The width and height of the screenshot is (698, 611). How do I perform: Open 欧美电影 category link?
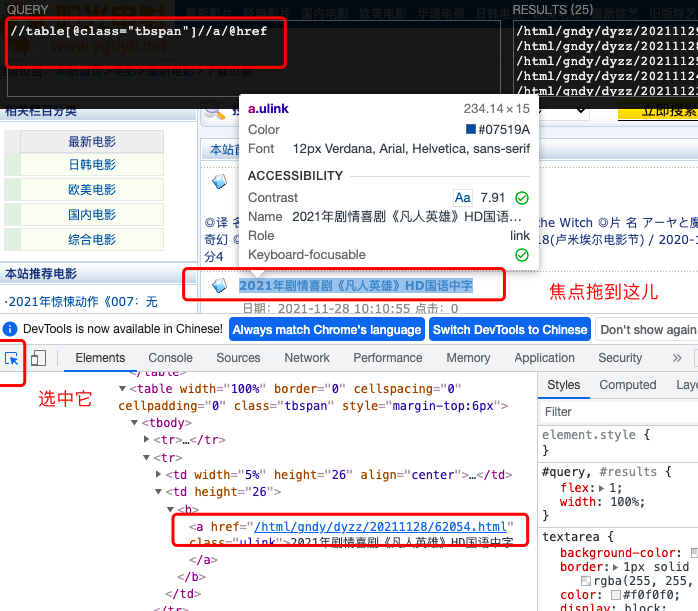(x=92, y=190)
